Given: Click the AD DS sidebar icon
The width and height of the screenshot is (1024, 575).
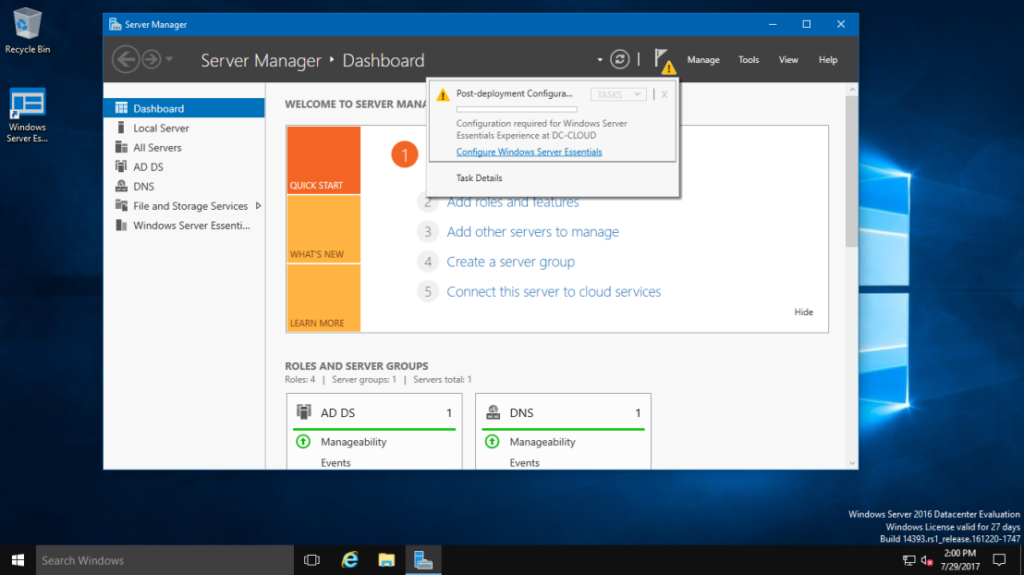Looking at the screenshot, I should (121, 167).
